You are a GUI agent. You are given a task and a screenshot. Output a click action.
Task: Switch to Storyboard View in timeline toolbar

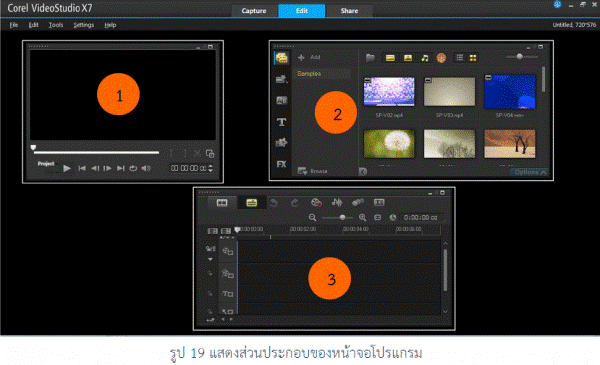coord(222,202)
